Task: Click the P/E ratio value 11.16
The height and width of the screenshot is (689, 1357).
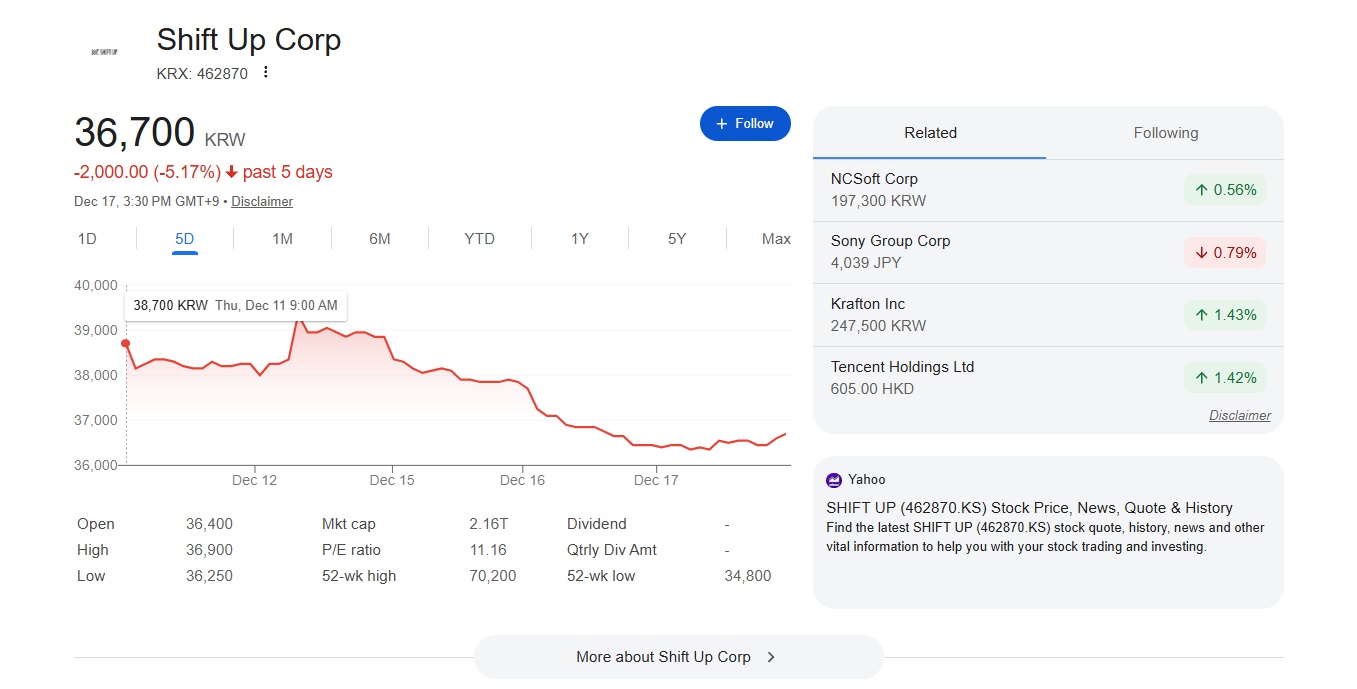Action: 488,550
